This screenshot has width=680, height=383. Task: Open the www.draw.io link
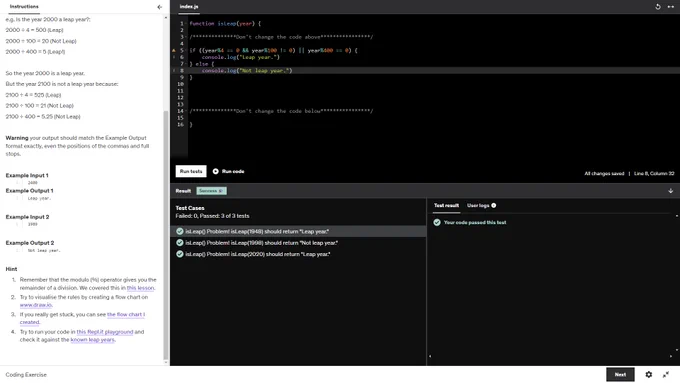(36, 305)
